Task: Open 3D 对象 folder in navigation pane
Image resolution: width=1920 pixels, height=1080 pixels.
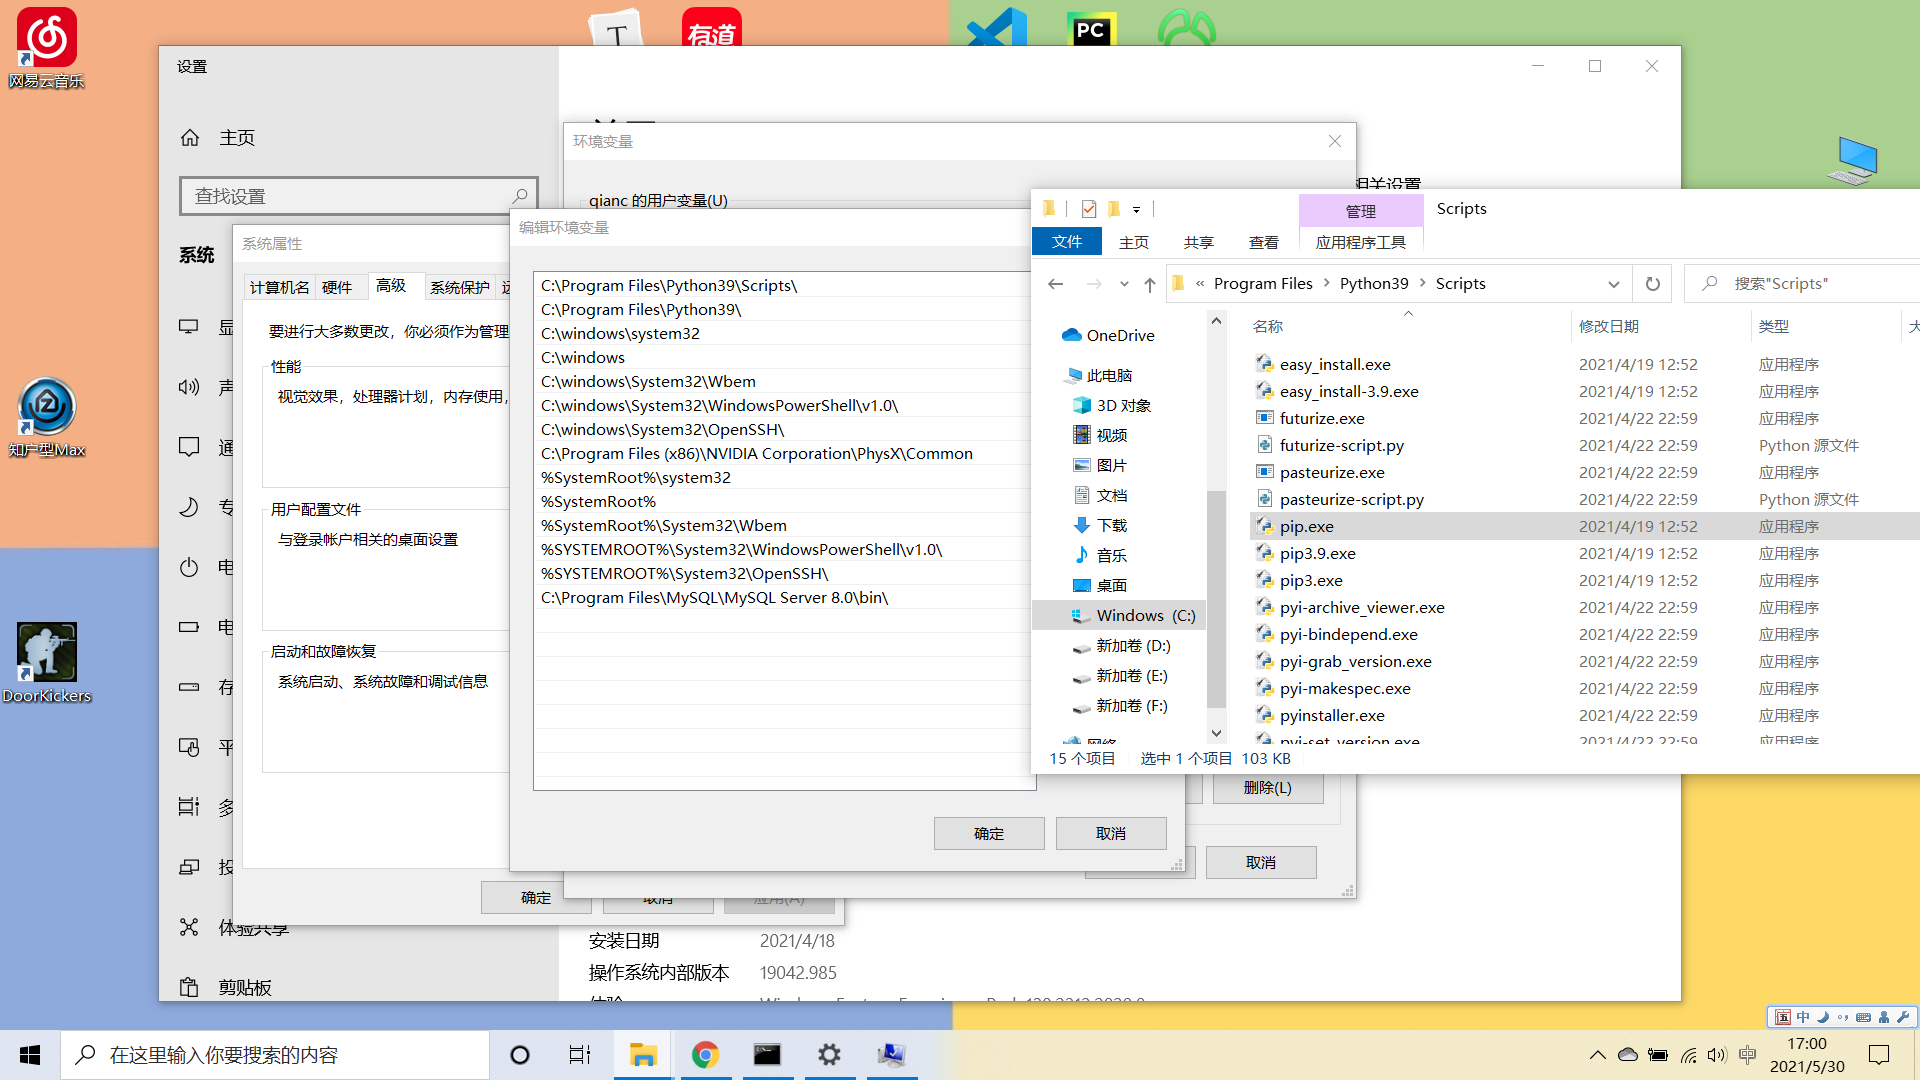Action: (x=1112, y=406)
